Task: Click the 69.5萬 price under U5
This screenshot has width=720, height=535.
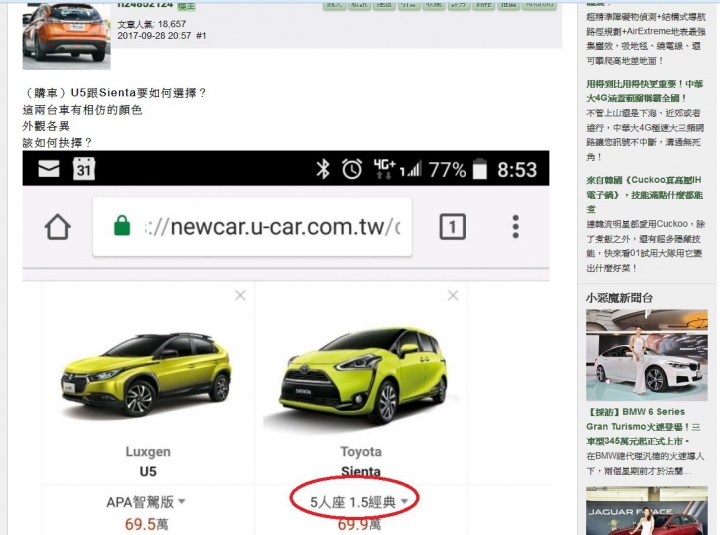Action: 146,524
